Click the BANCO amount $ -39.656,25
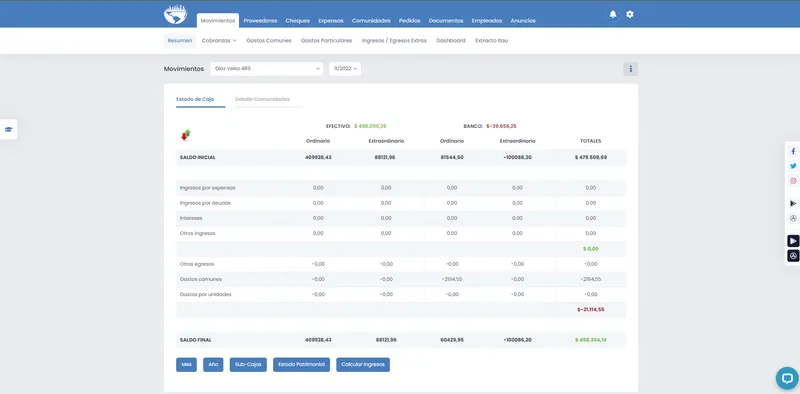Image resolution: width=800 pixels, height=394 pixels. point(501,126)
